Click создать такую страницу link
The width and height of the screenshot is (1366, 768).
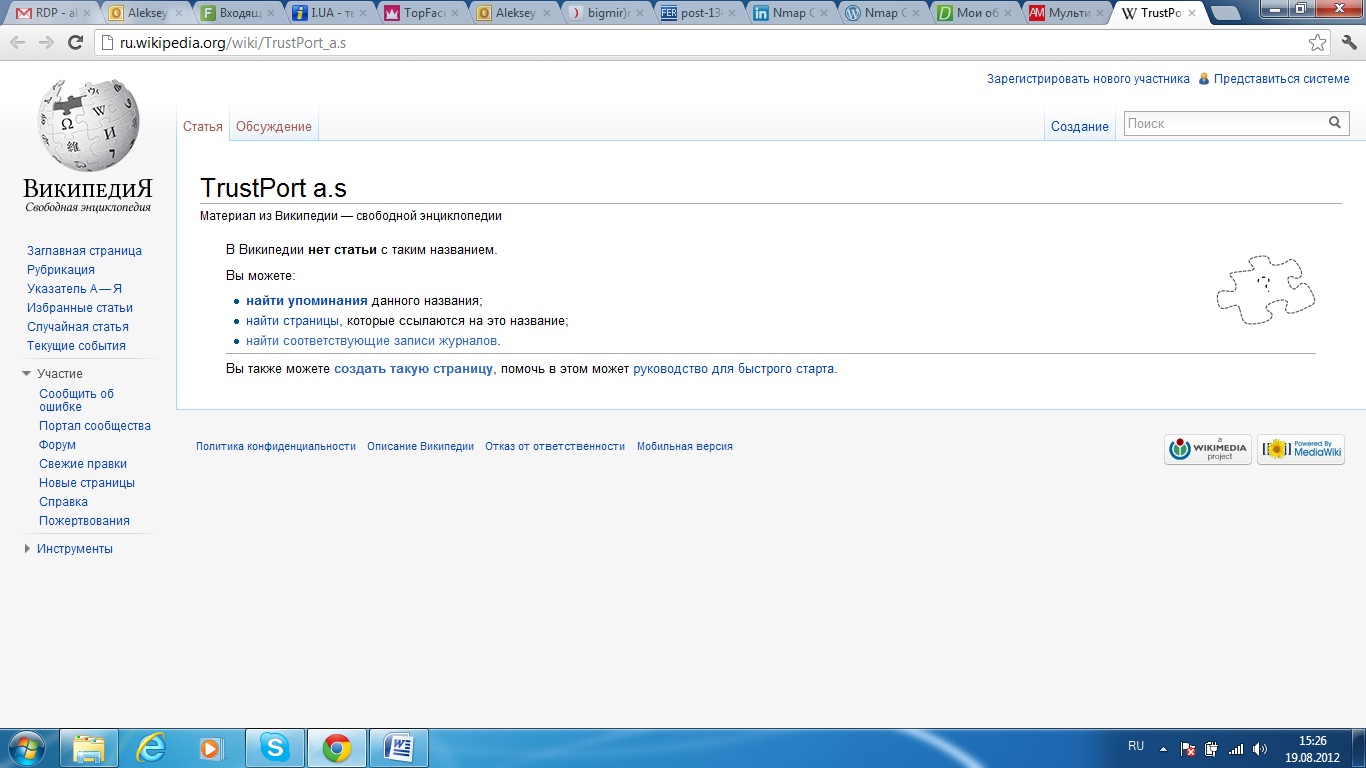click(x=413, y=369)
